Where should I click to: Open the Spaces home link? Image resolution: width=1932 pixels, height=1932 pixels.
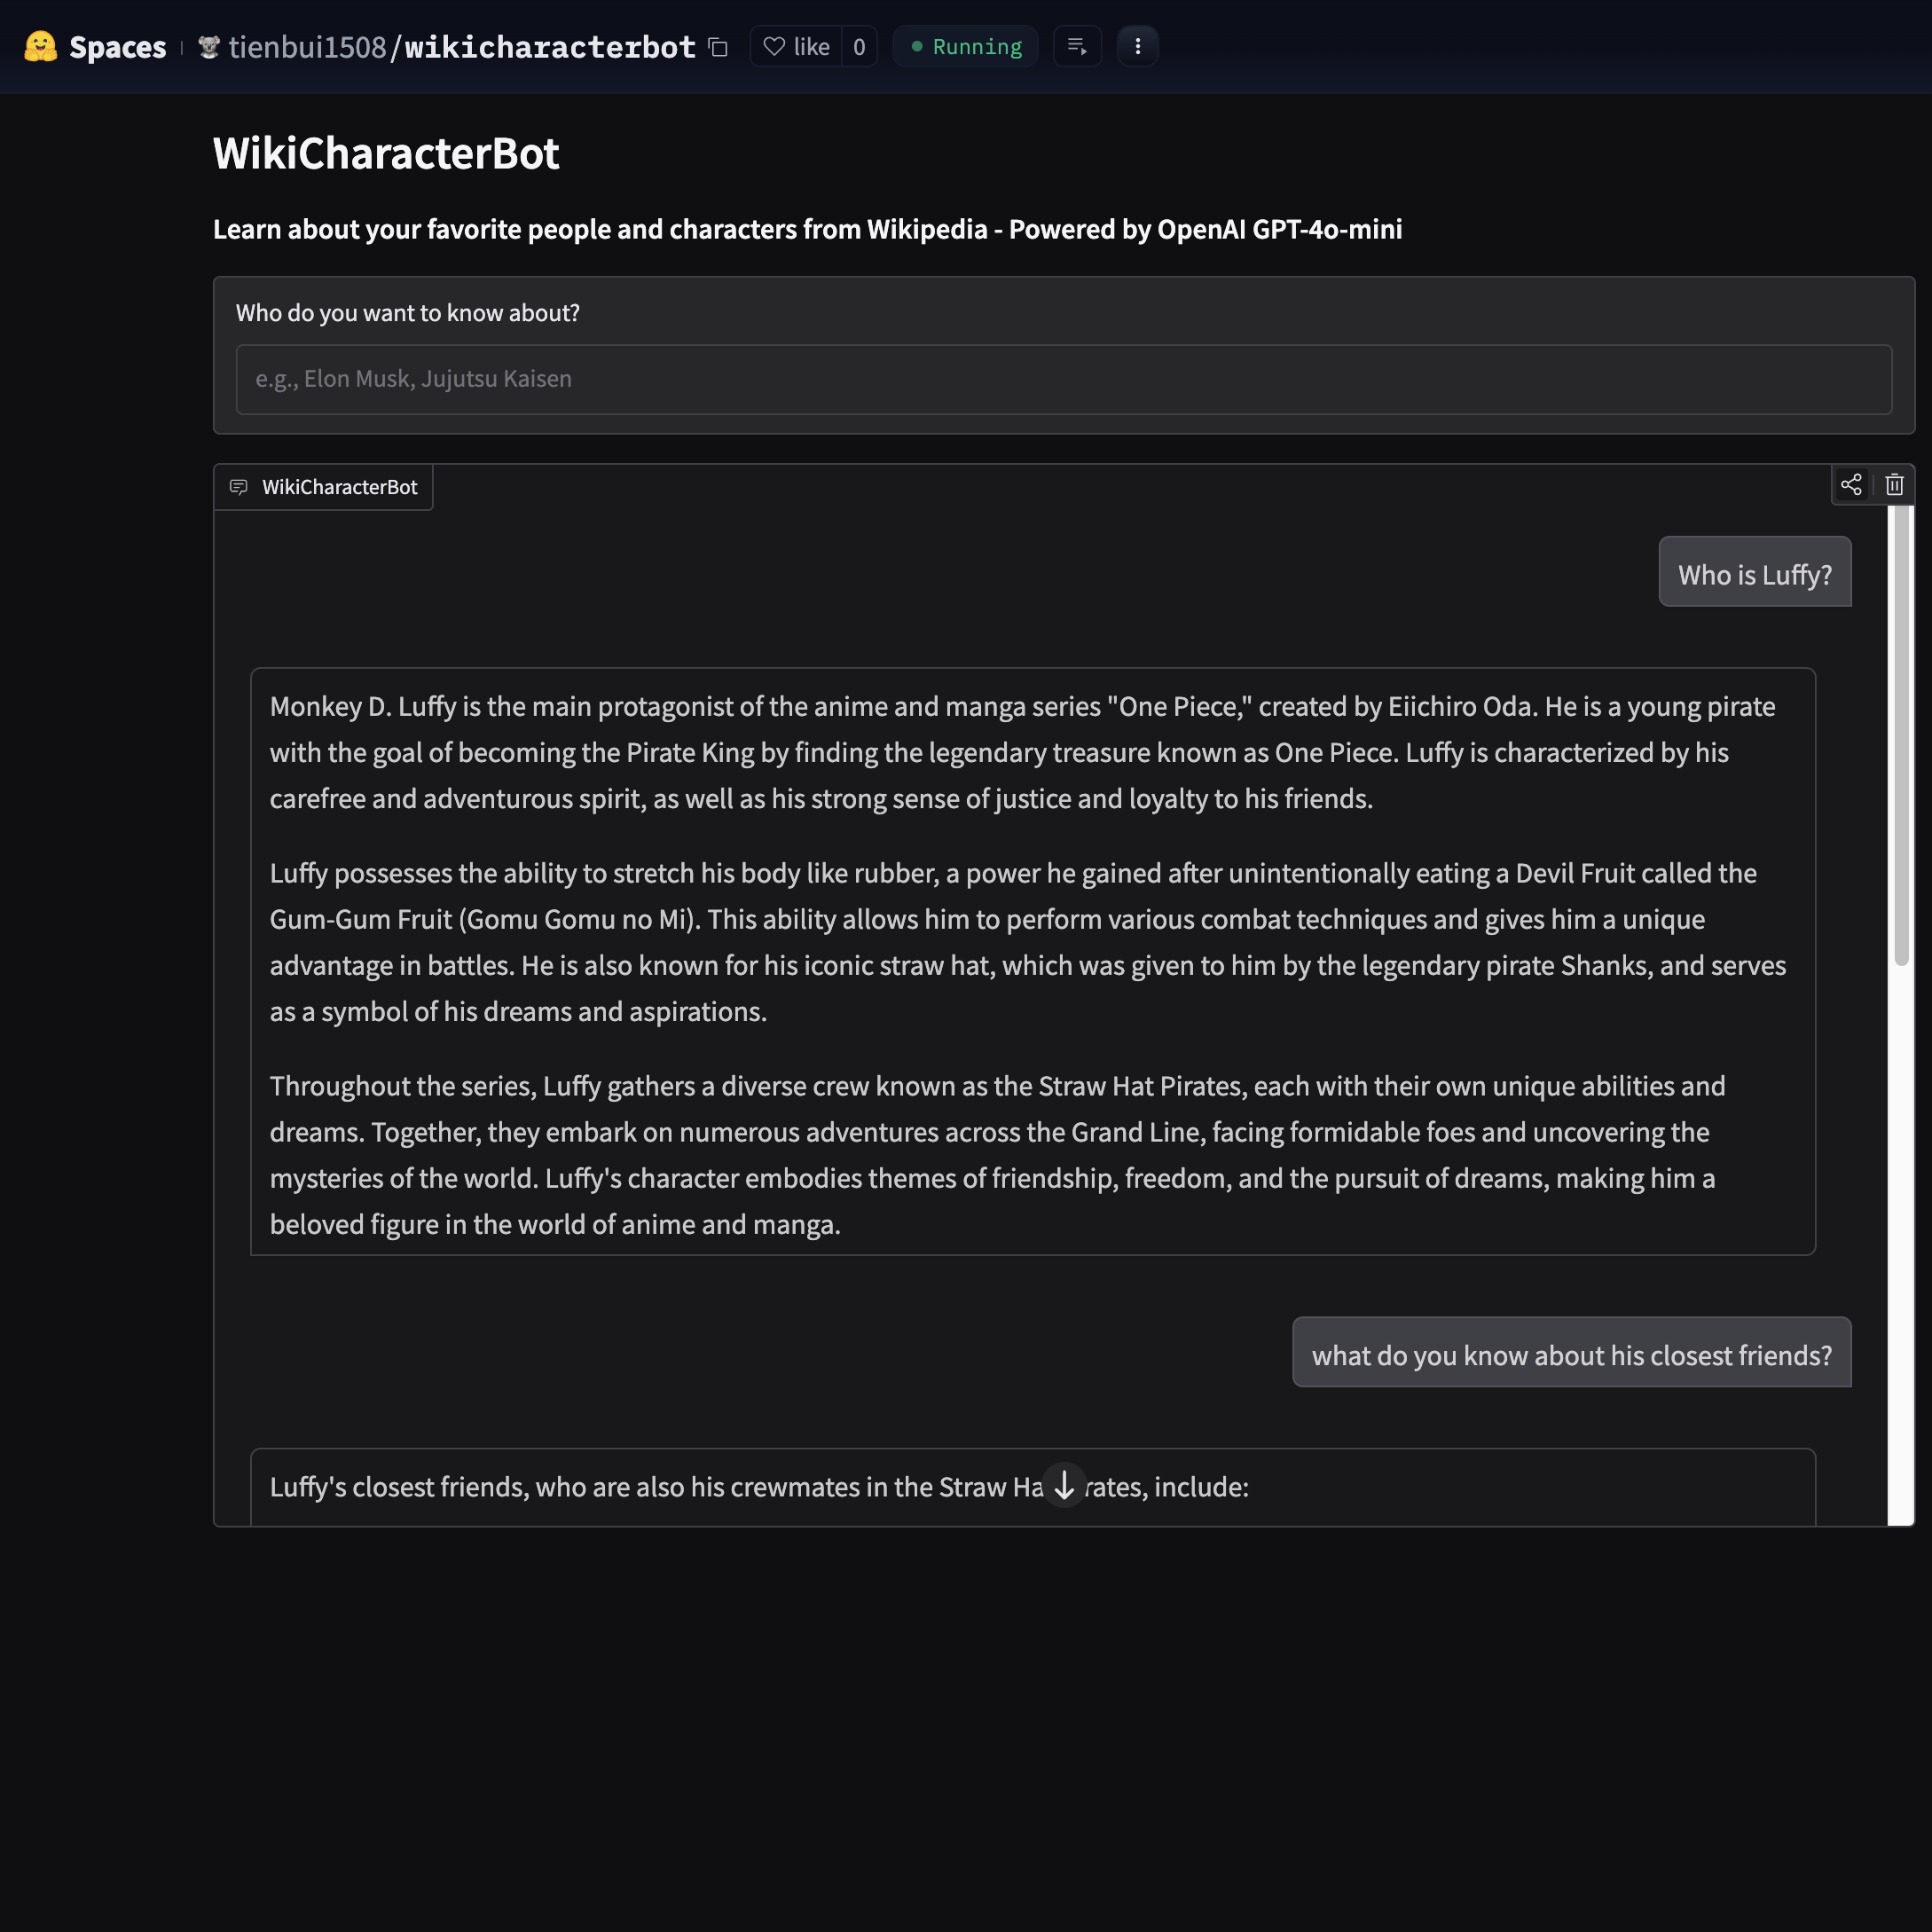coord(117,47)
